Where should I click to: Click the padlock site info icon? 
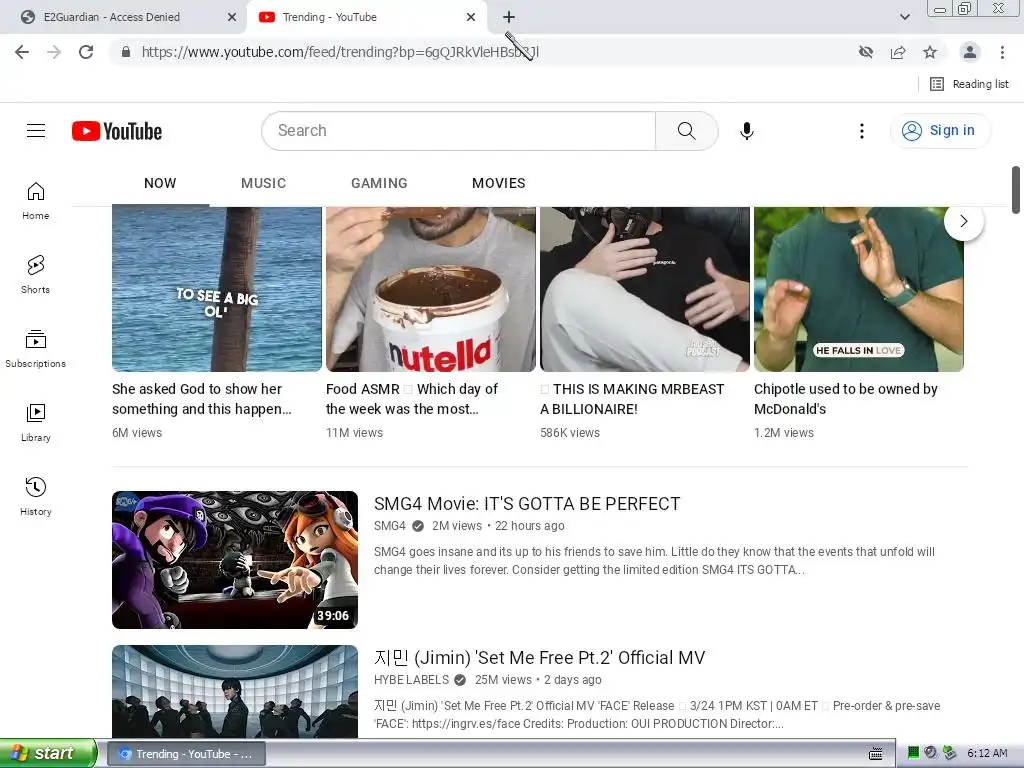[126, 52]
